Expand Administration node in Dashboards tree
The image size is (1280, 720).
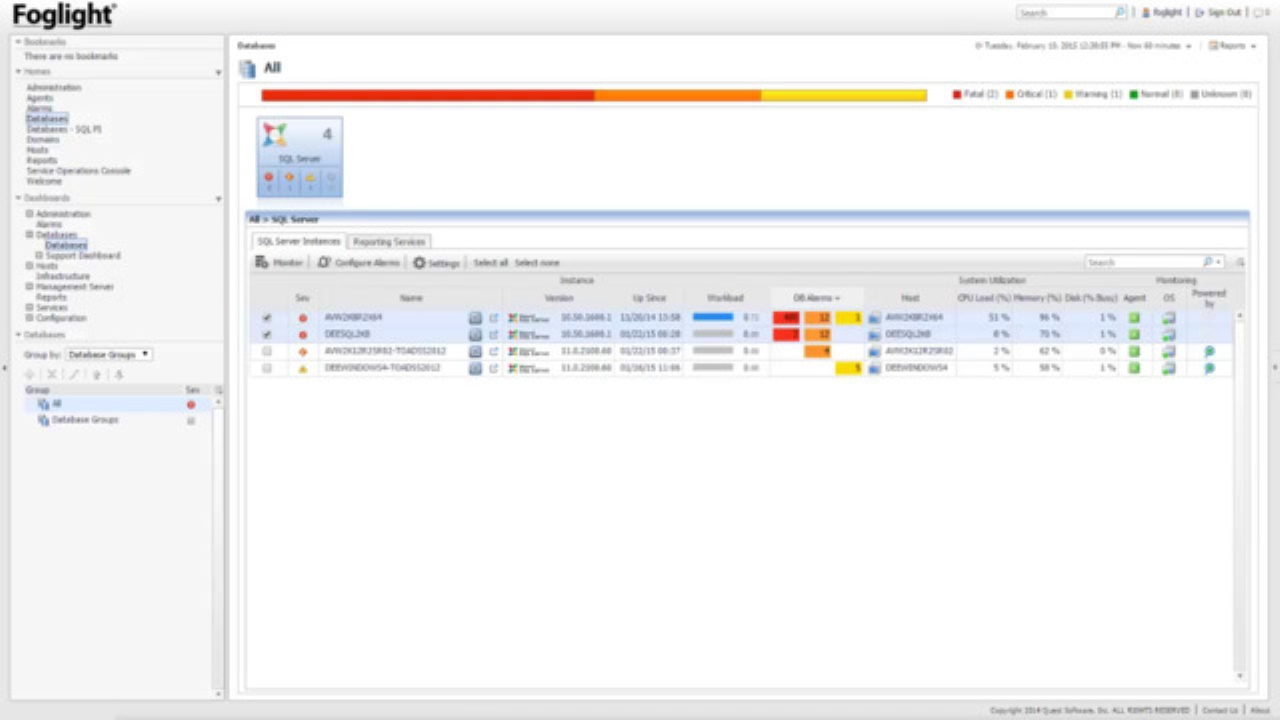[29, 214]
